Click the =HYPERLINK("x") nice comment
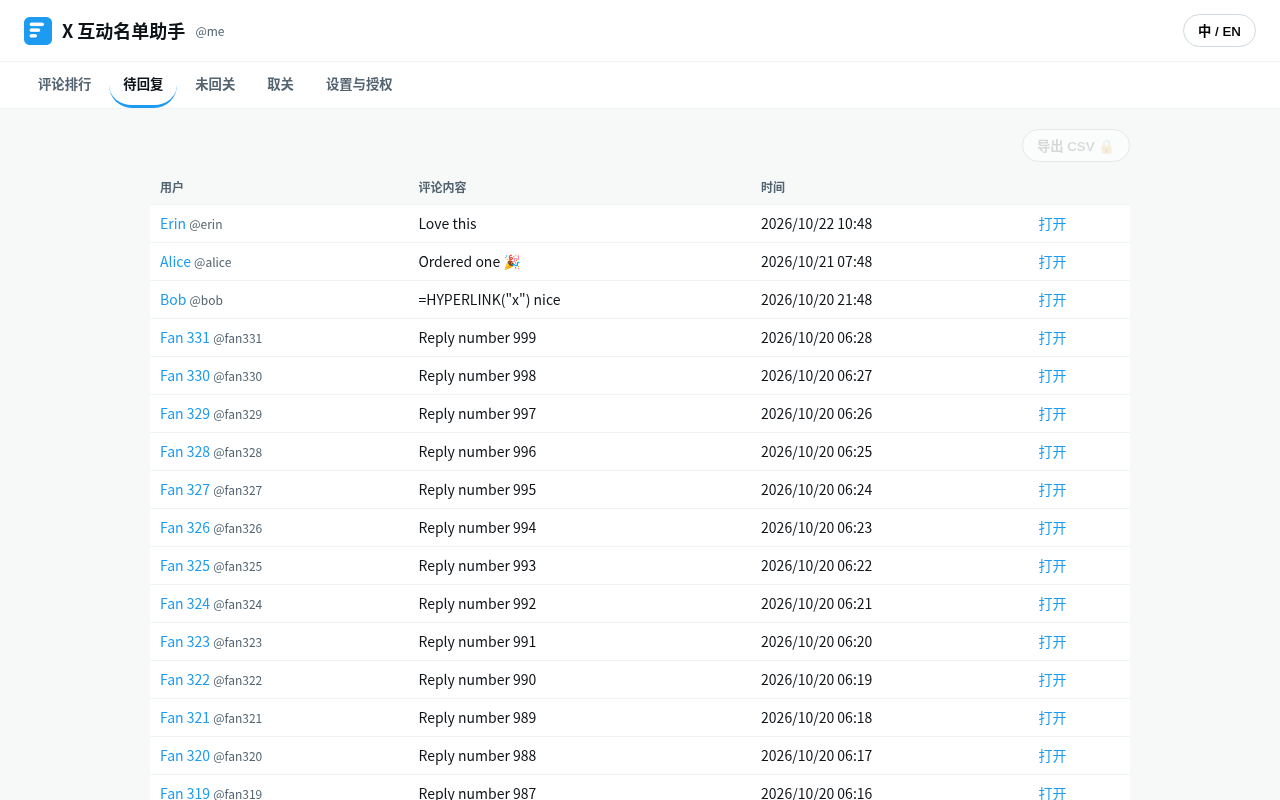1280x800 pixels. 489,300
